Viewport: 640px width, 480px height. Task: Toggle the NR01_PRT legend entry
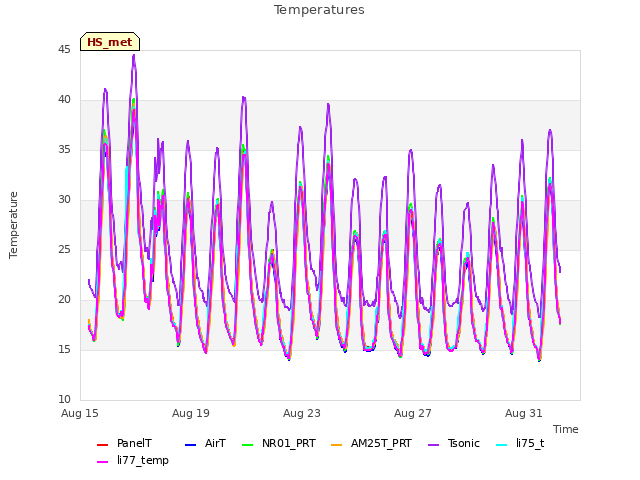point(278,444)
